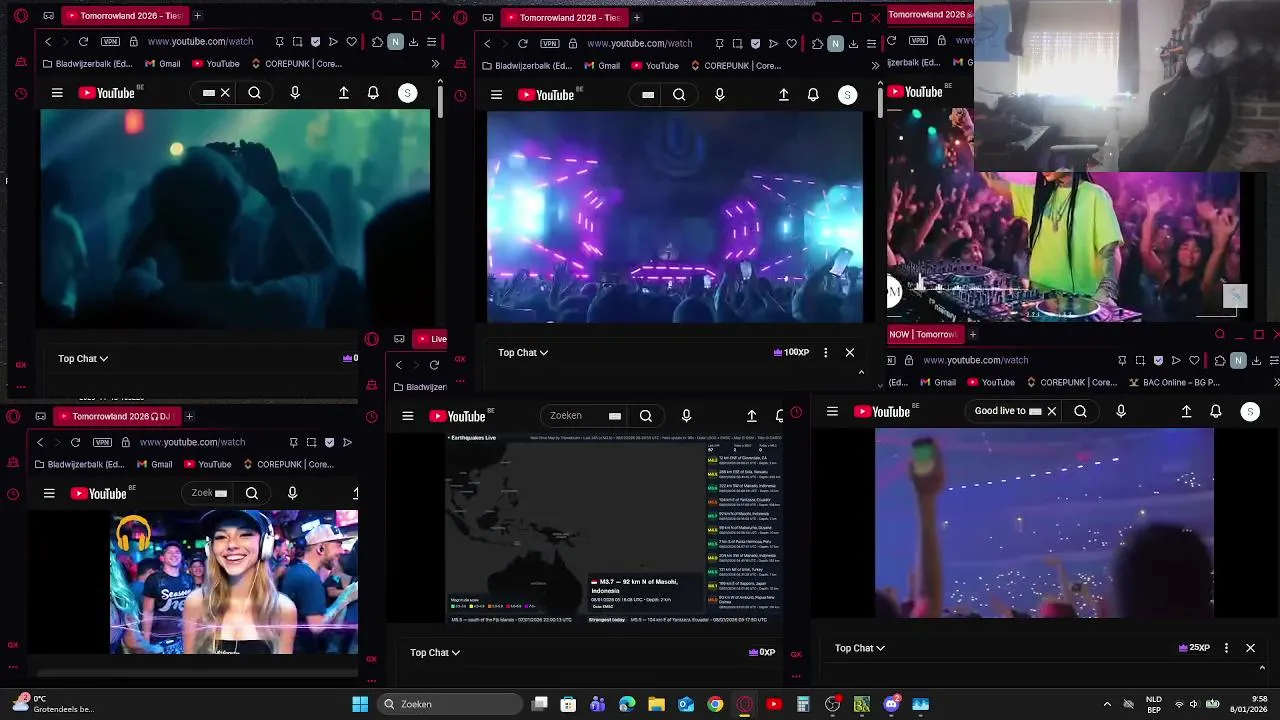The image size is (1280, 720).
Task: Open YouTube guide menu in top-left window
Action: click(x=57, y=93)
